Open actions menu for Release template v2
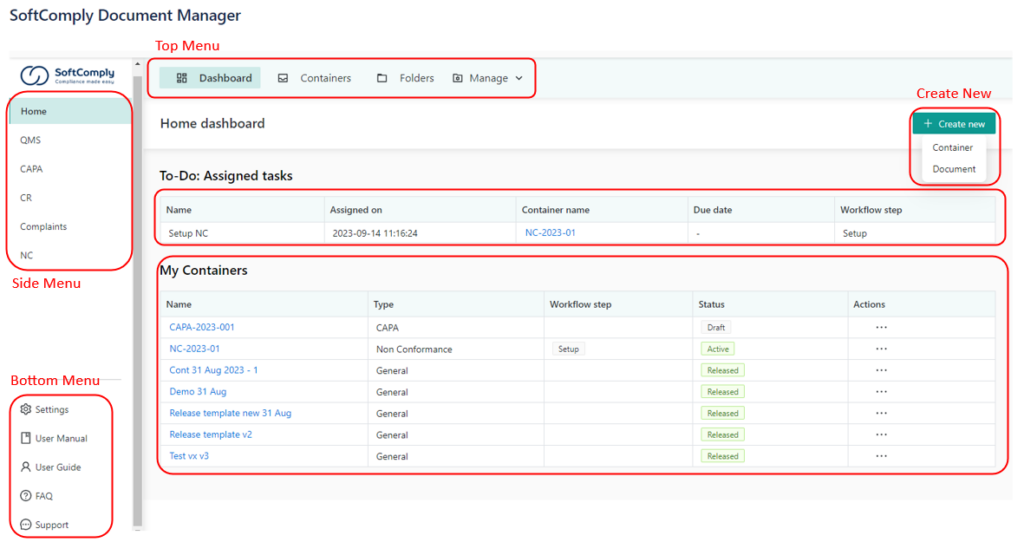 (x=881, y=434)
